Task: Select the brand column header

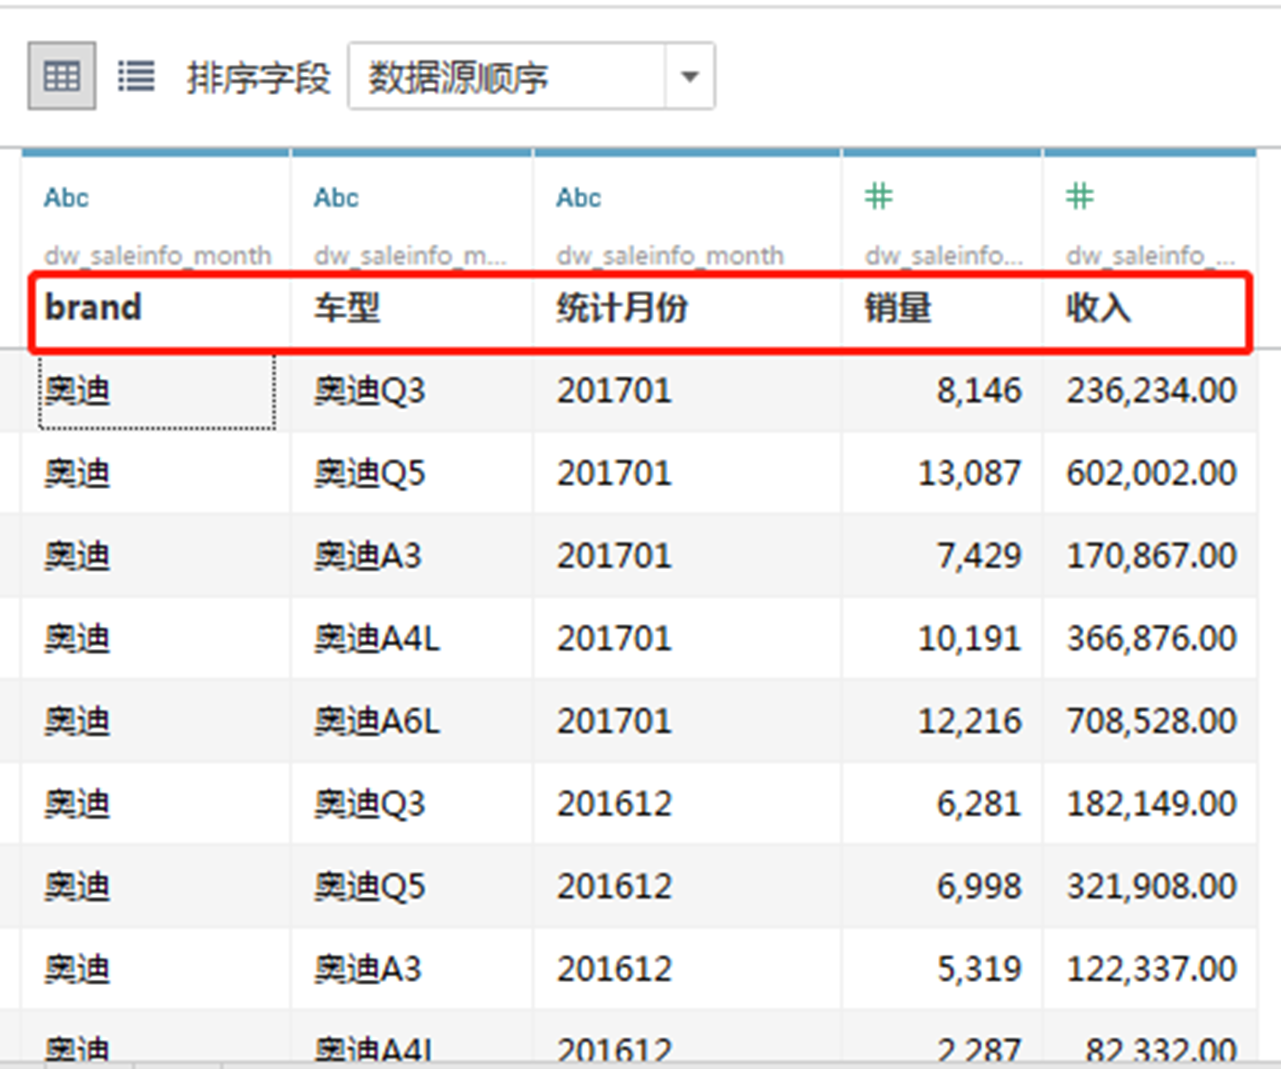Action: tap(93, 307)
